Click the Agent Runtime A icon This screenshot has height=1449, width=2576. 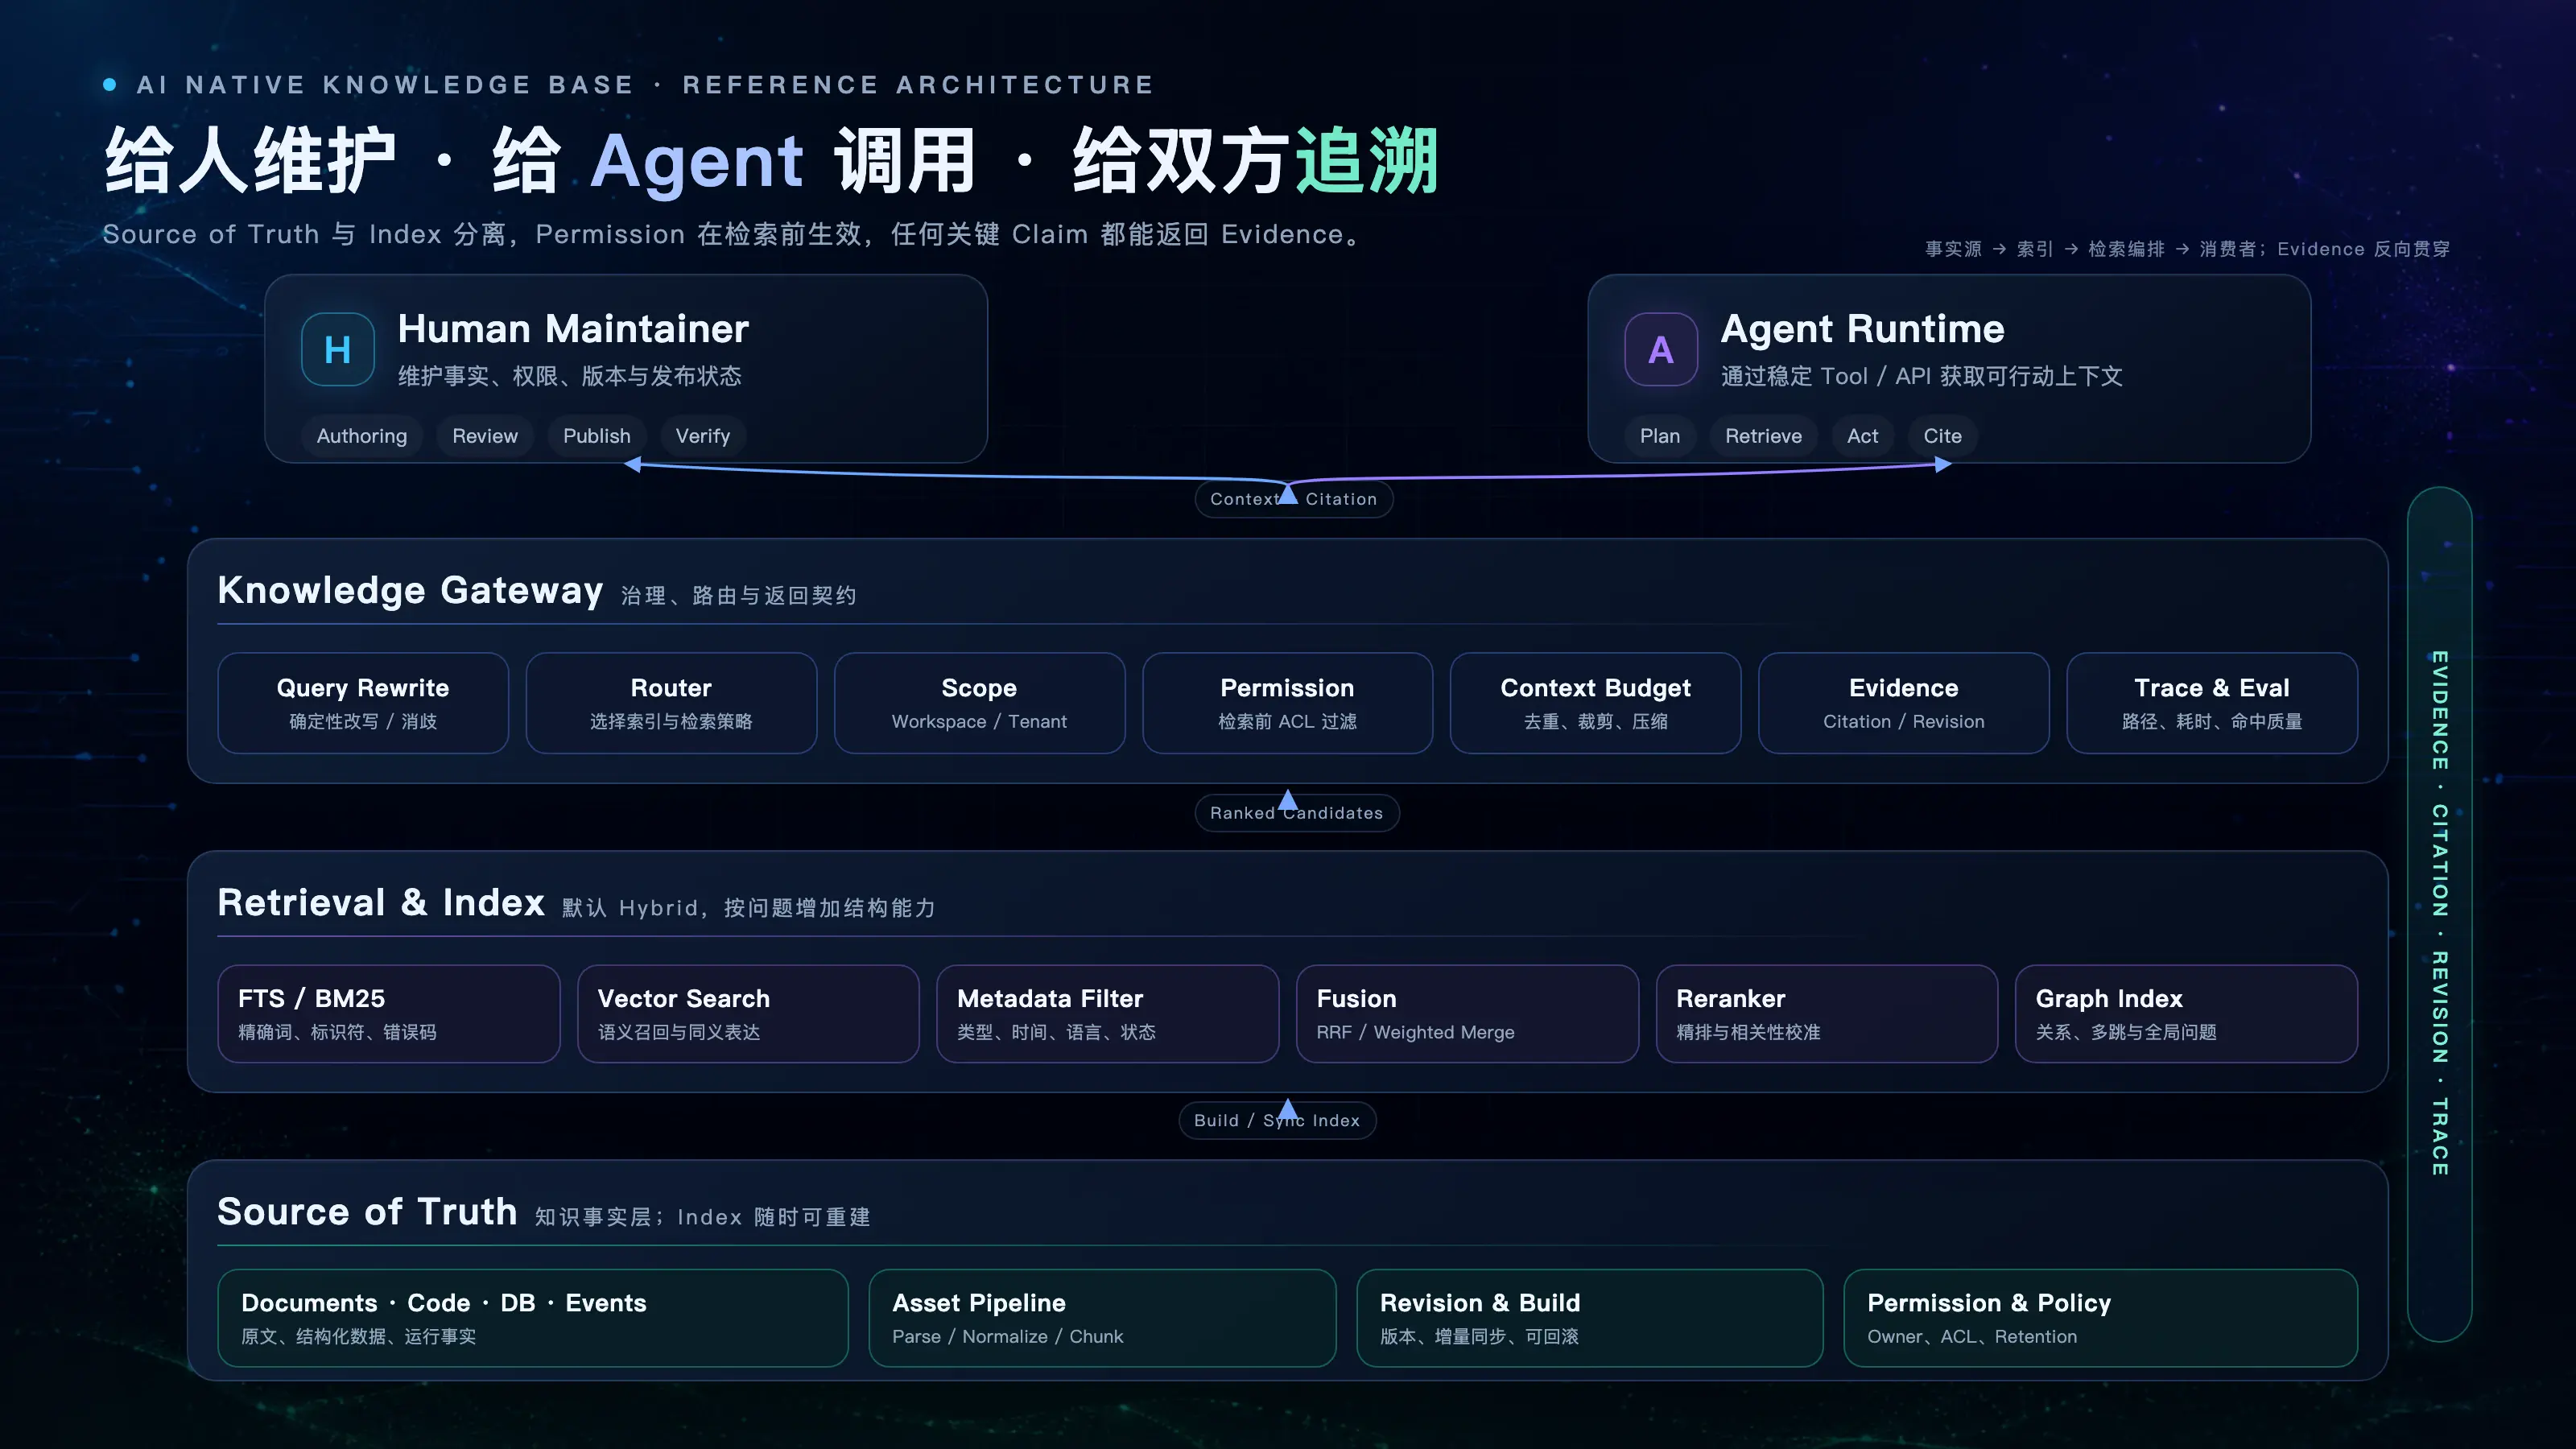(x=1661, y=349)
